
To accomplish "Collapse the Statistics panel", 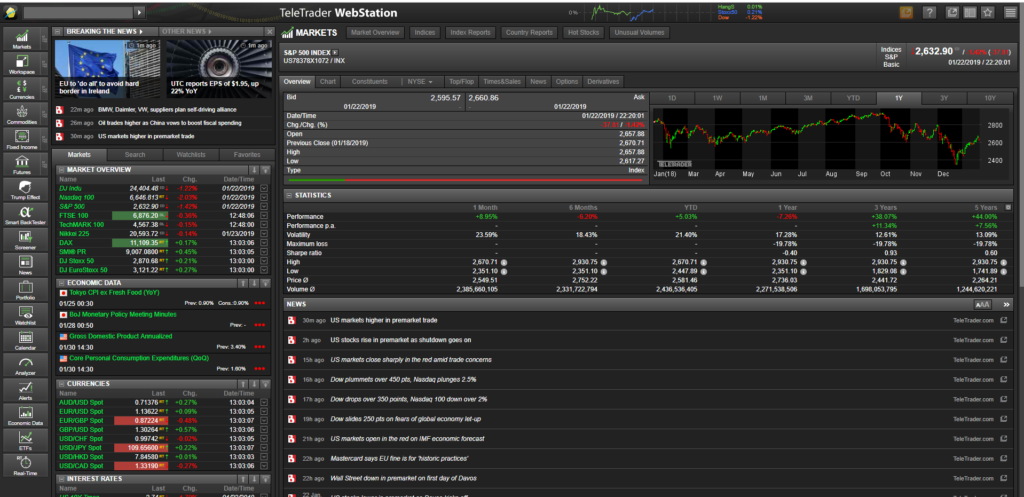I will click(x=288, y=195).
